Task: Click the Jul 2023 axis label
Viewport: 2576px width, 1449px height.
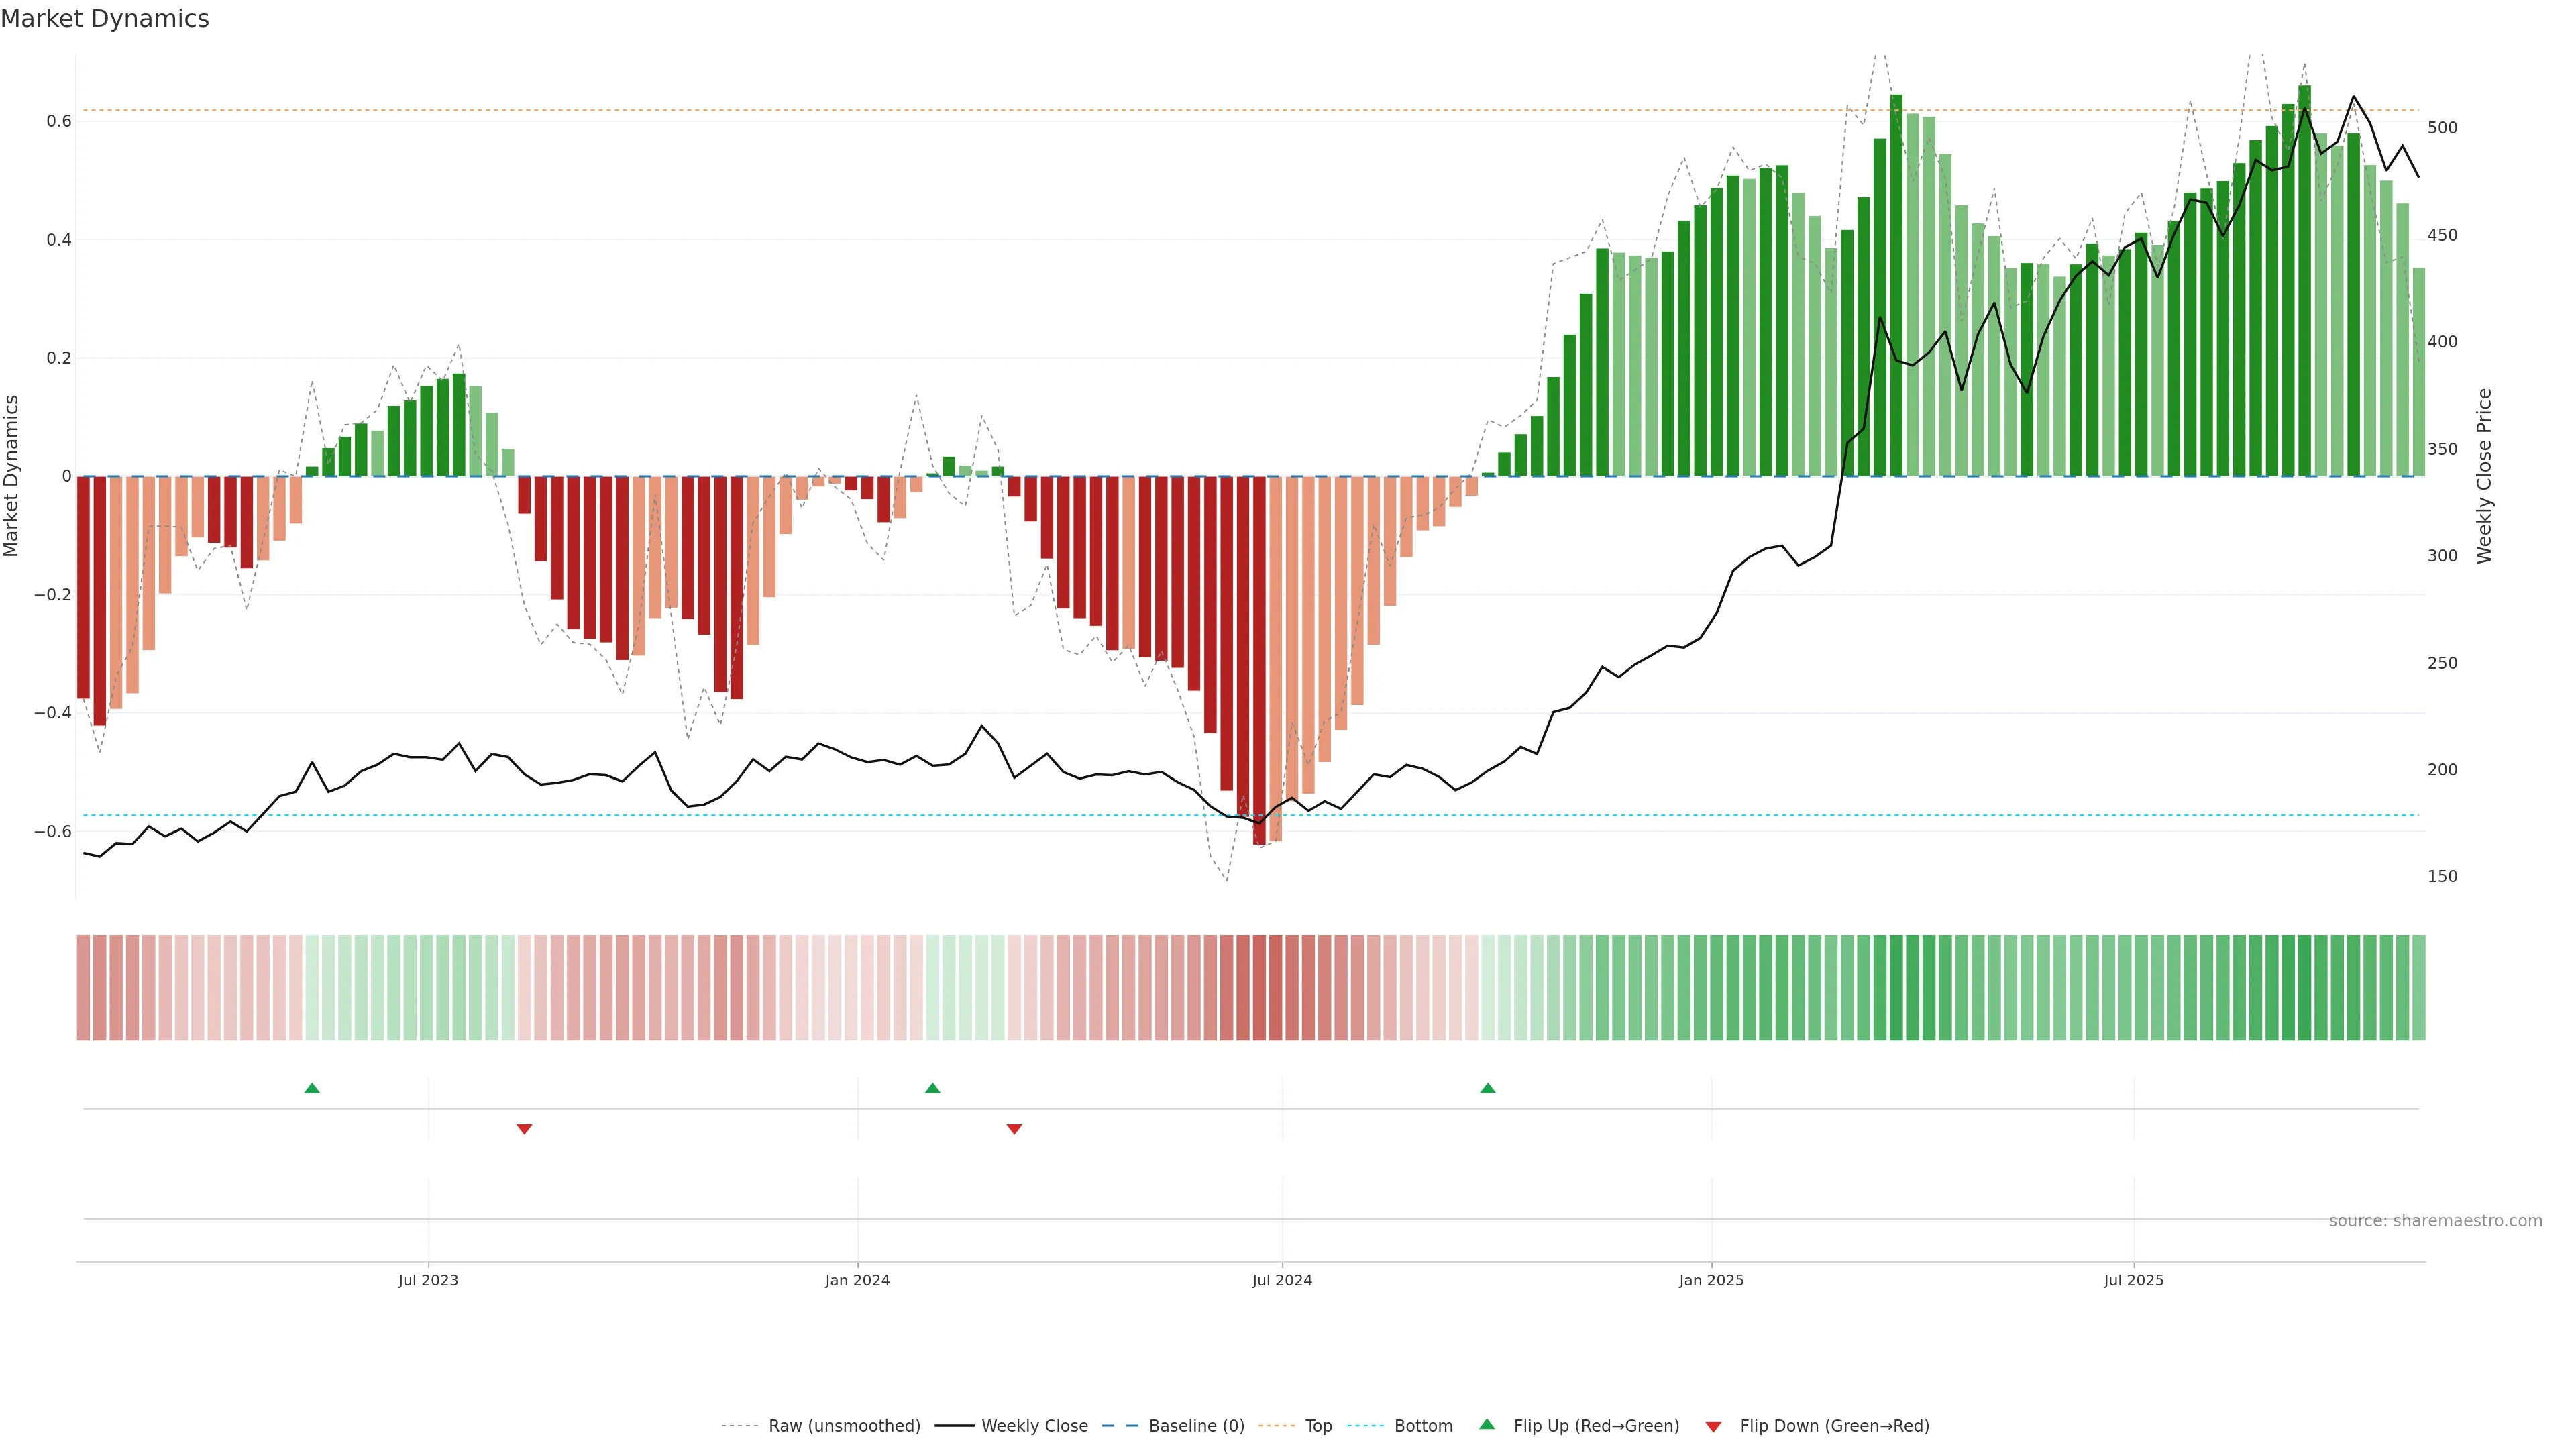Action: click(428, 1280)
